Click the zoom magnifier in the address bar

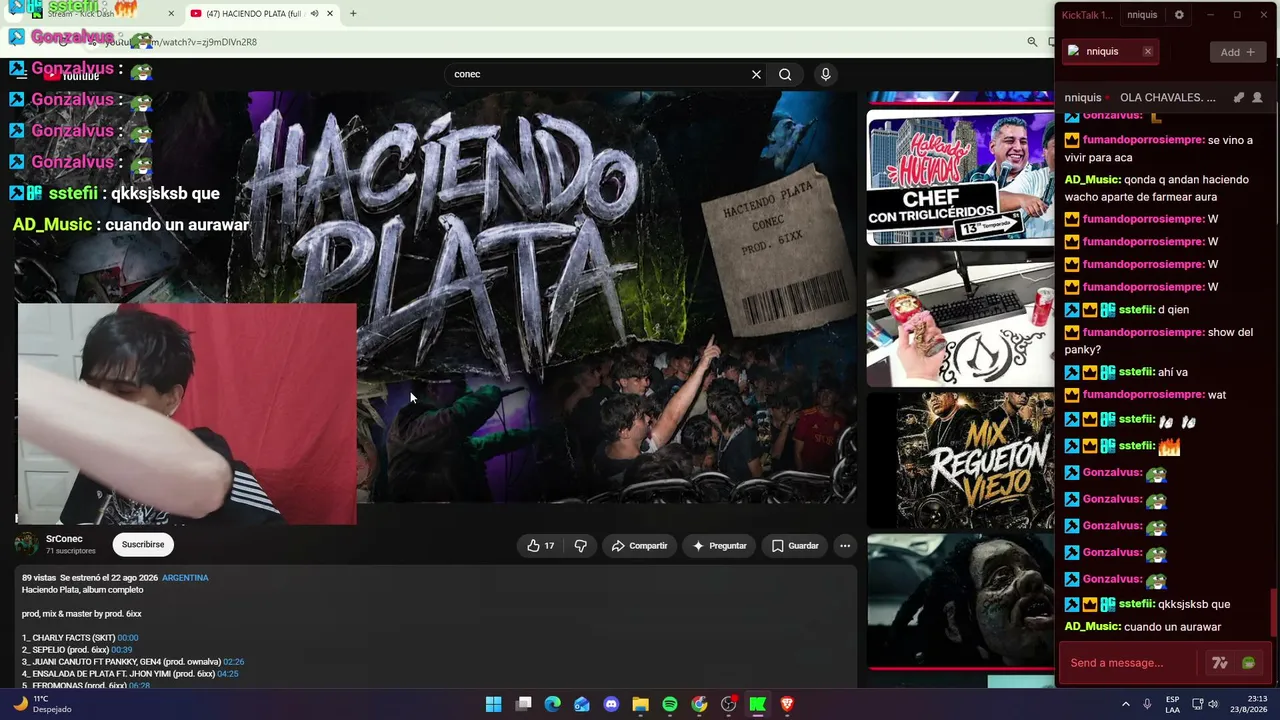pyautogui.click(x=1032, y=42)
